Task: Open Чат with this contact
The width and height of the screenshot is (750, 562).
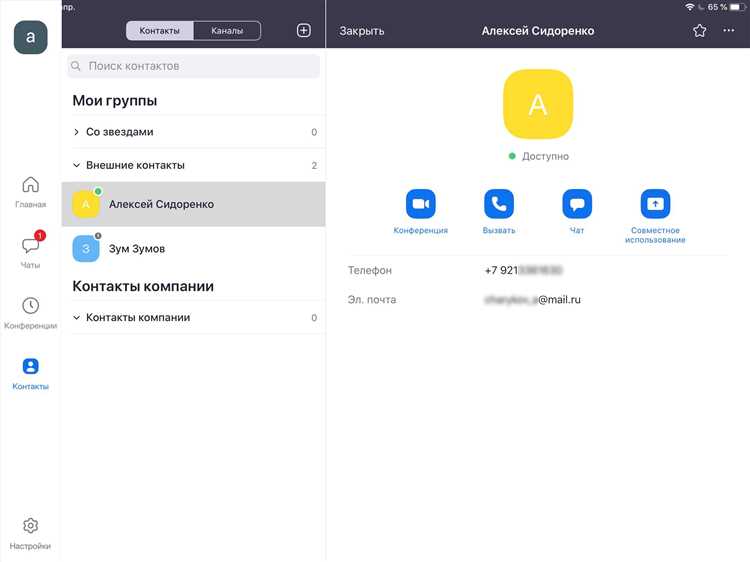Action: 577,204
